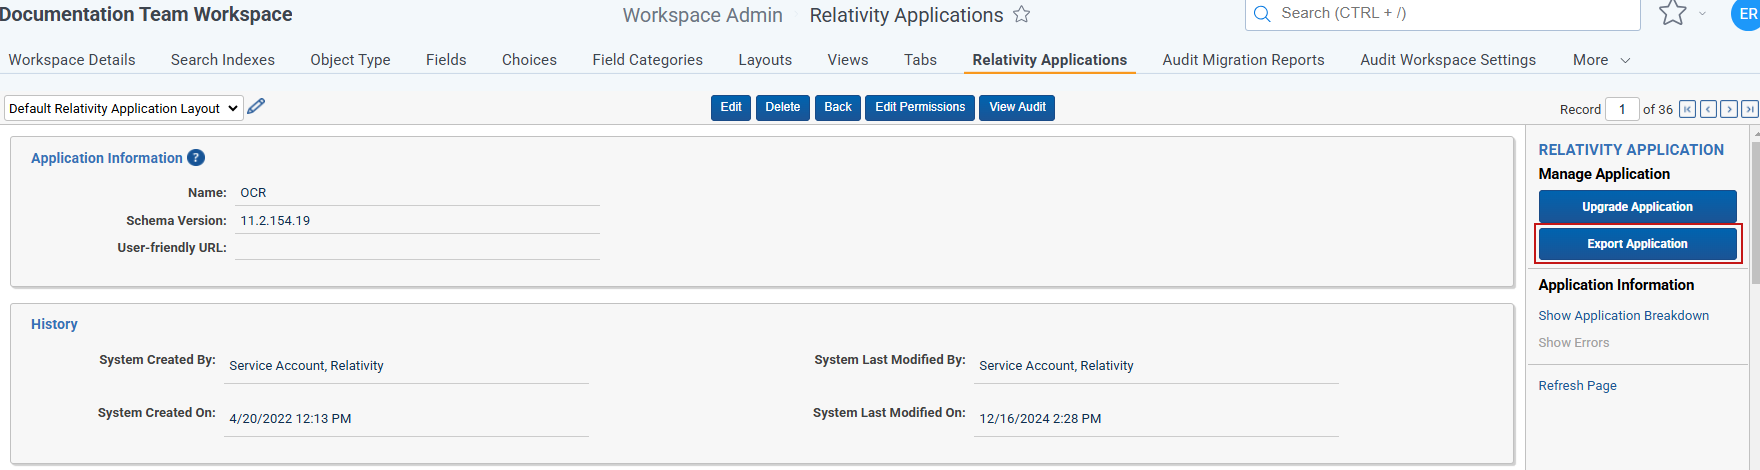Open Show Application Breakdown link
The height and width of the screenshot is (470, 1760).
pyautogui.click(x=1623, y=315)
